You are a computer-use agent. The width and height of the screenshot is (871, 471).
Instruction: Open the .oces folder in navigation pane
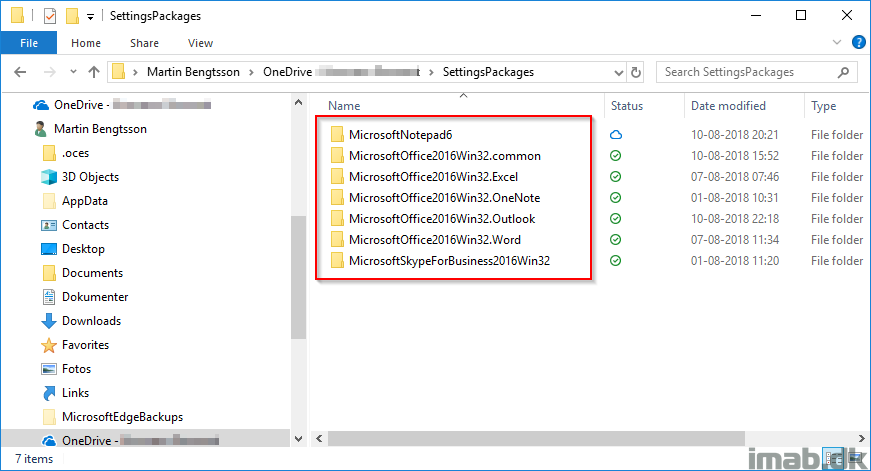tap(66, 153)
